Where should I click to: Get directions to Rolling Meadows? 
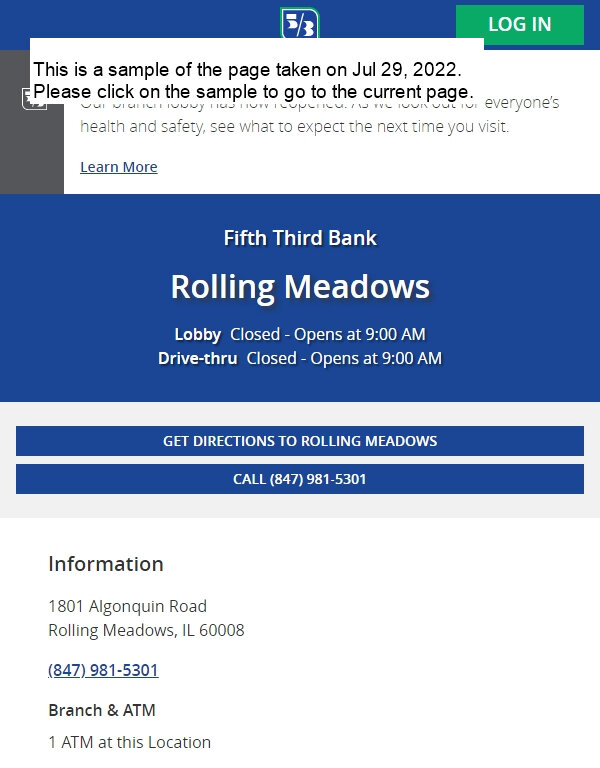[x=300, y=441]
